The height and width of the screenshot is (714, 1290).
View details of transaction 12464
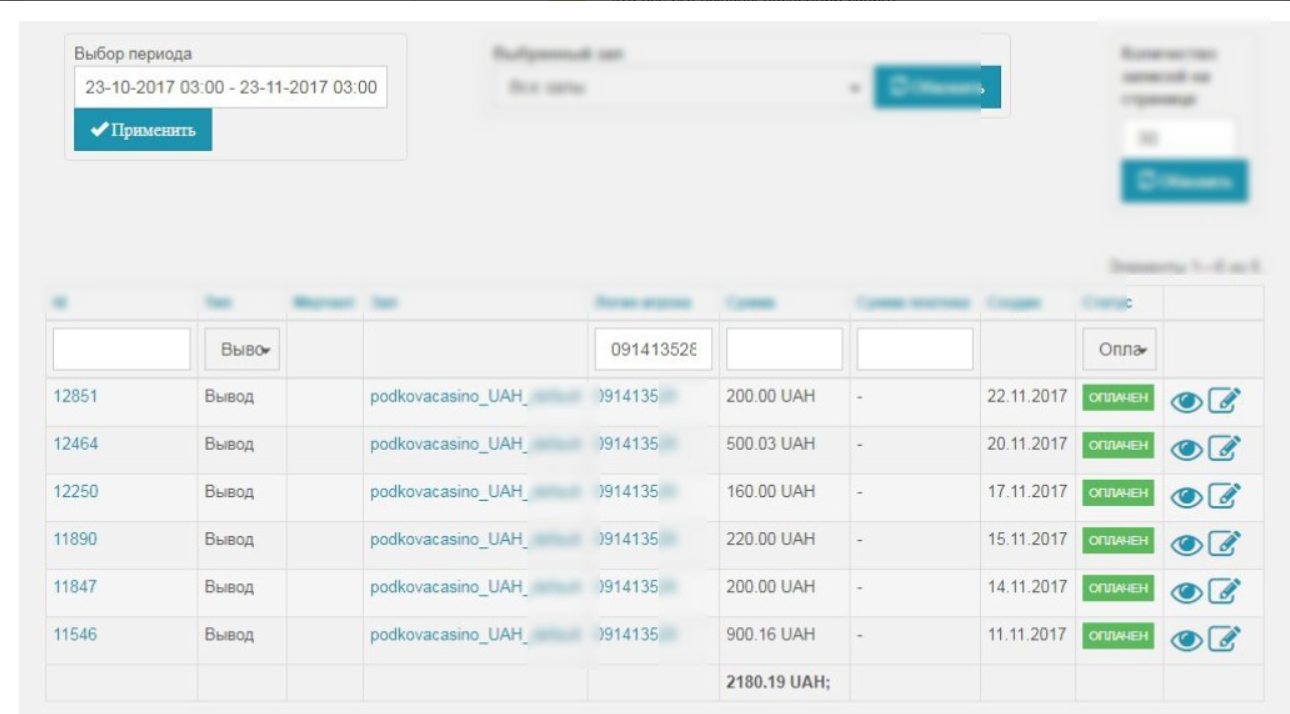pyautogui.click(x=1186, y=449)
